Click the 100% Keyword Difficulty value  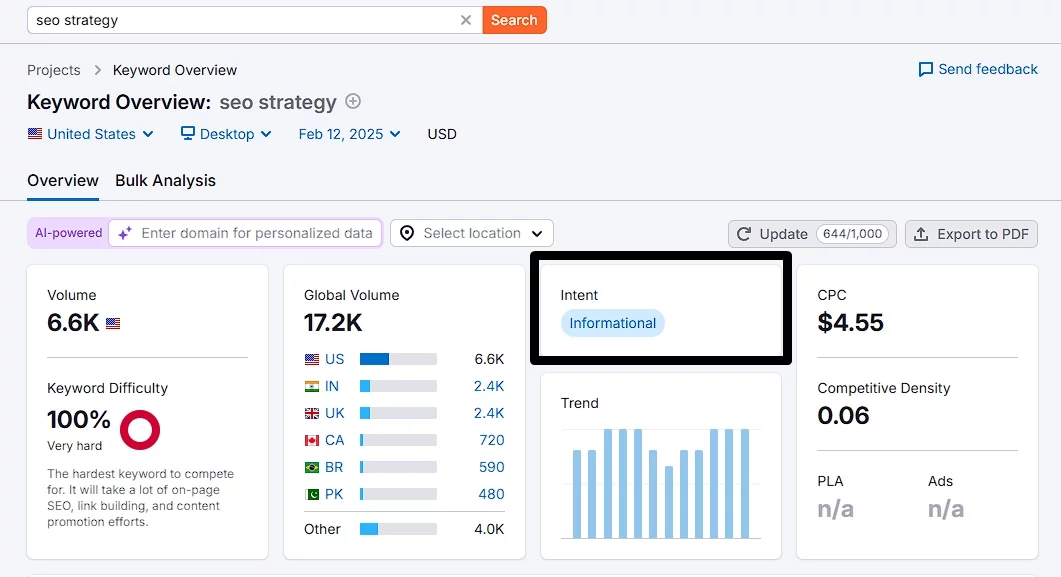click(x=78, y=419)
